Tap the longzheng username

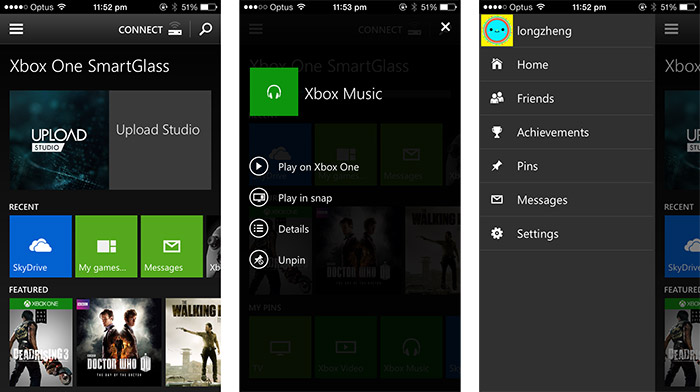544,31
